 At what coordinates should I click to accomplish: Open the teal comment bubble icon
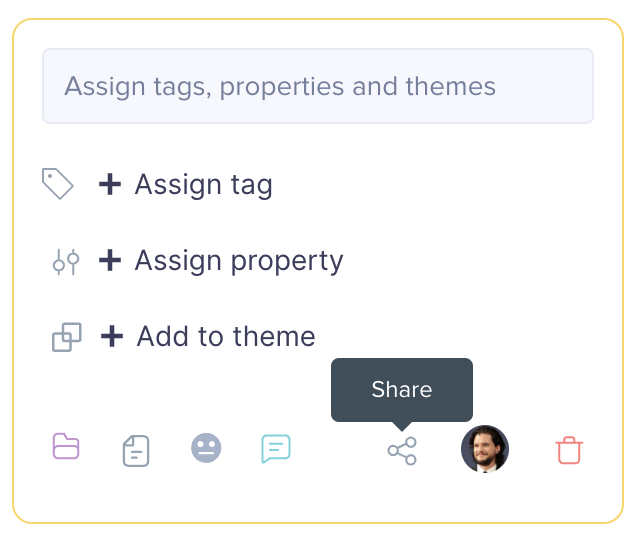276,448
